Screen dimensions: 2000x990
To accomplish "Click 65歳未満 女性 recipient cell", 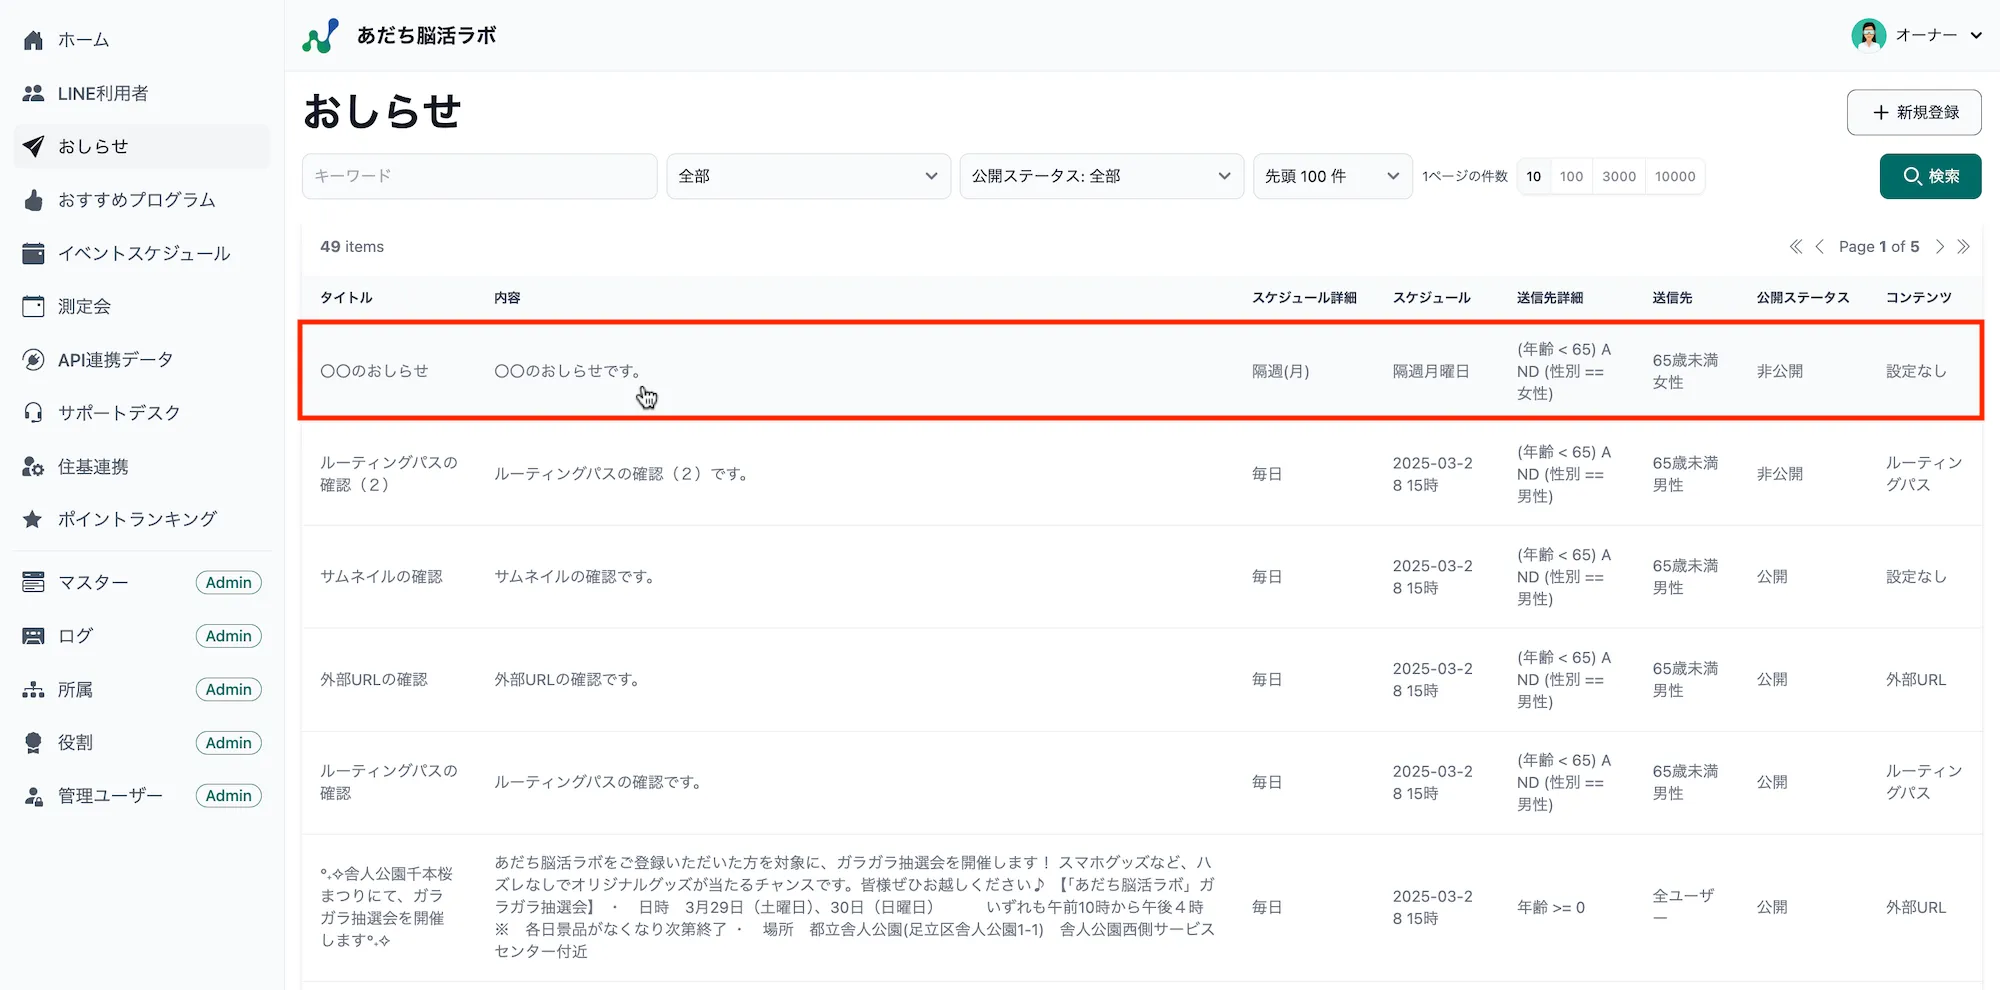I will tap(1685, 371).
